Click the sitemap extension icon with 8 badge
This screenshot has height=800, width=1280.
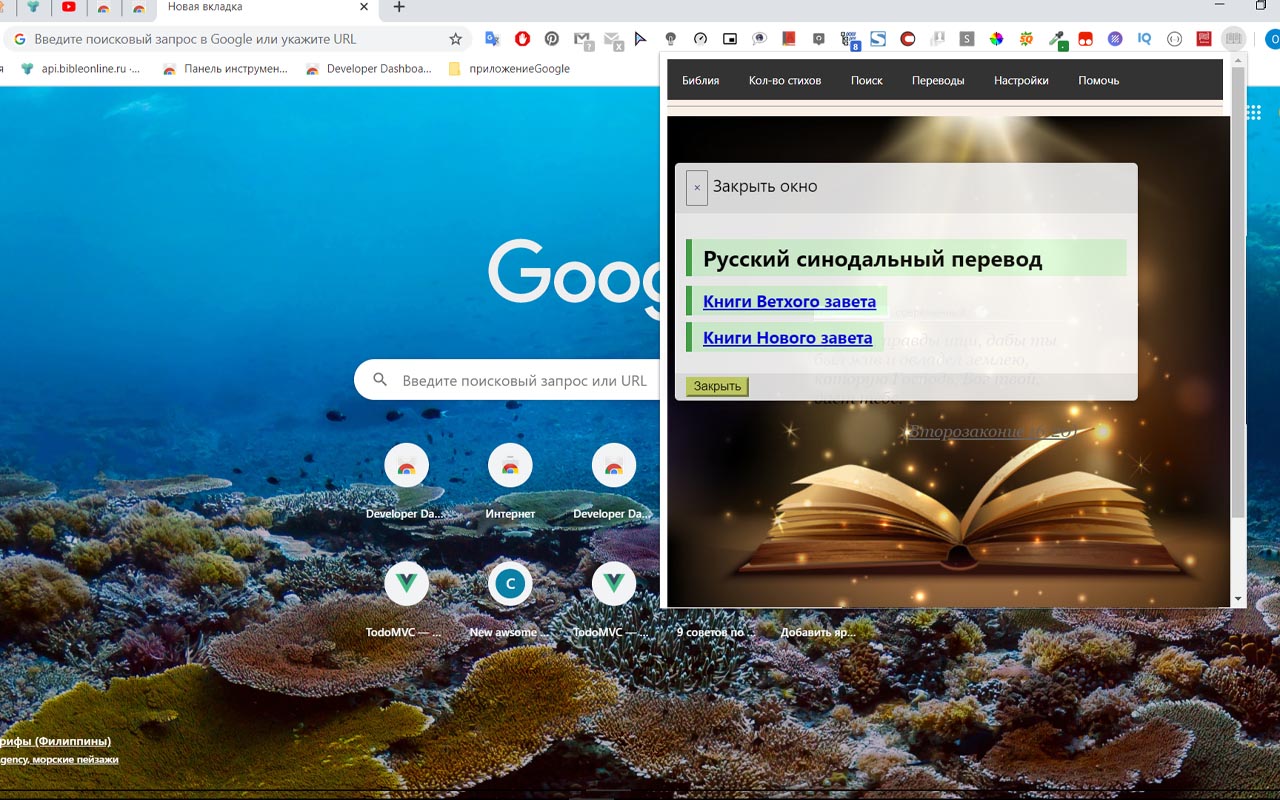[849, 40]
